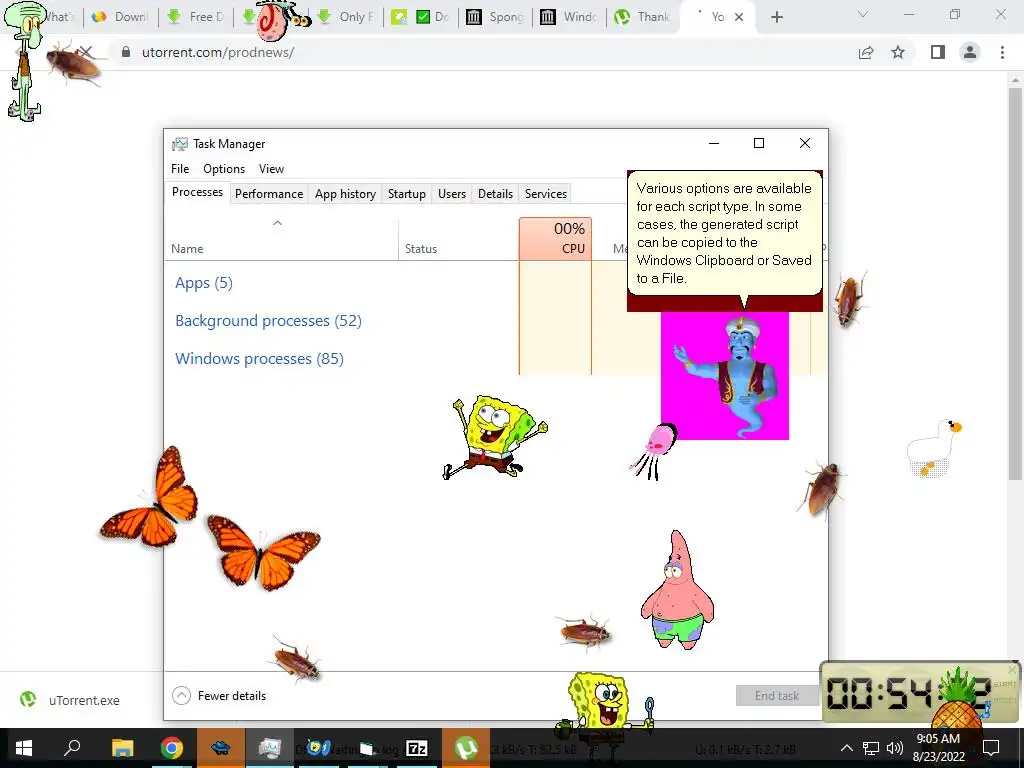Switch to the "Downl" Chrome tab

point(121,17)
